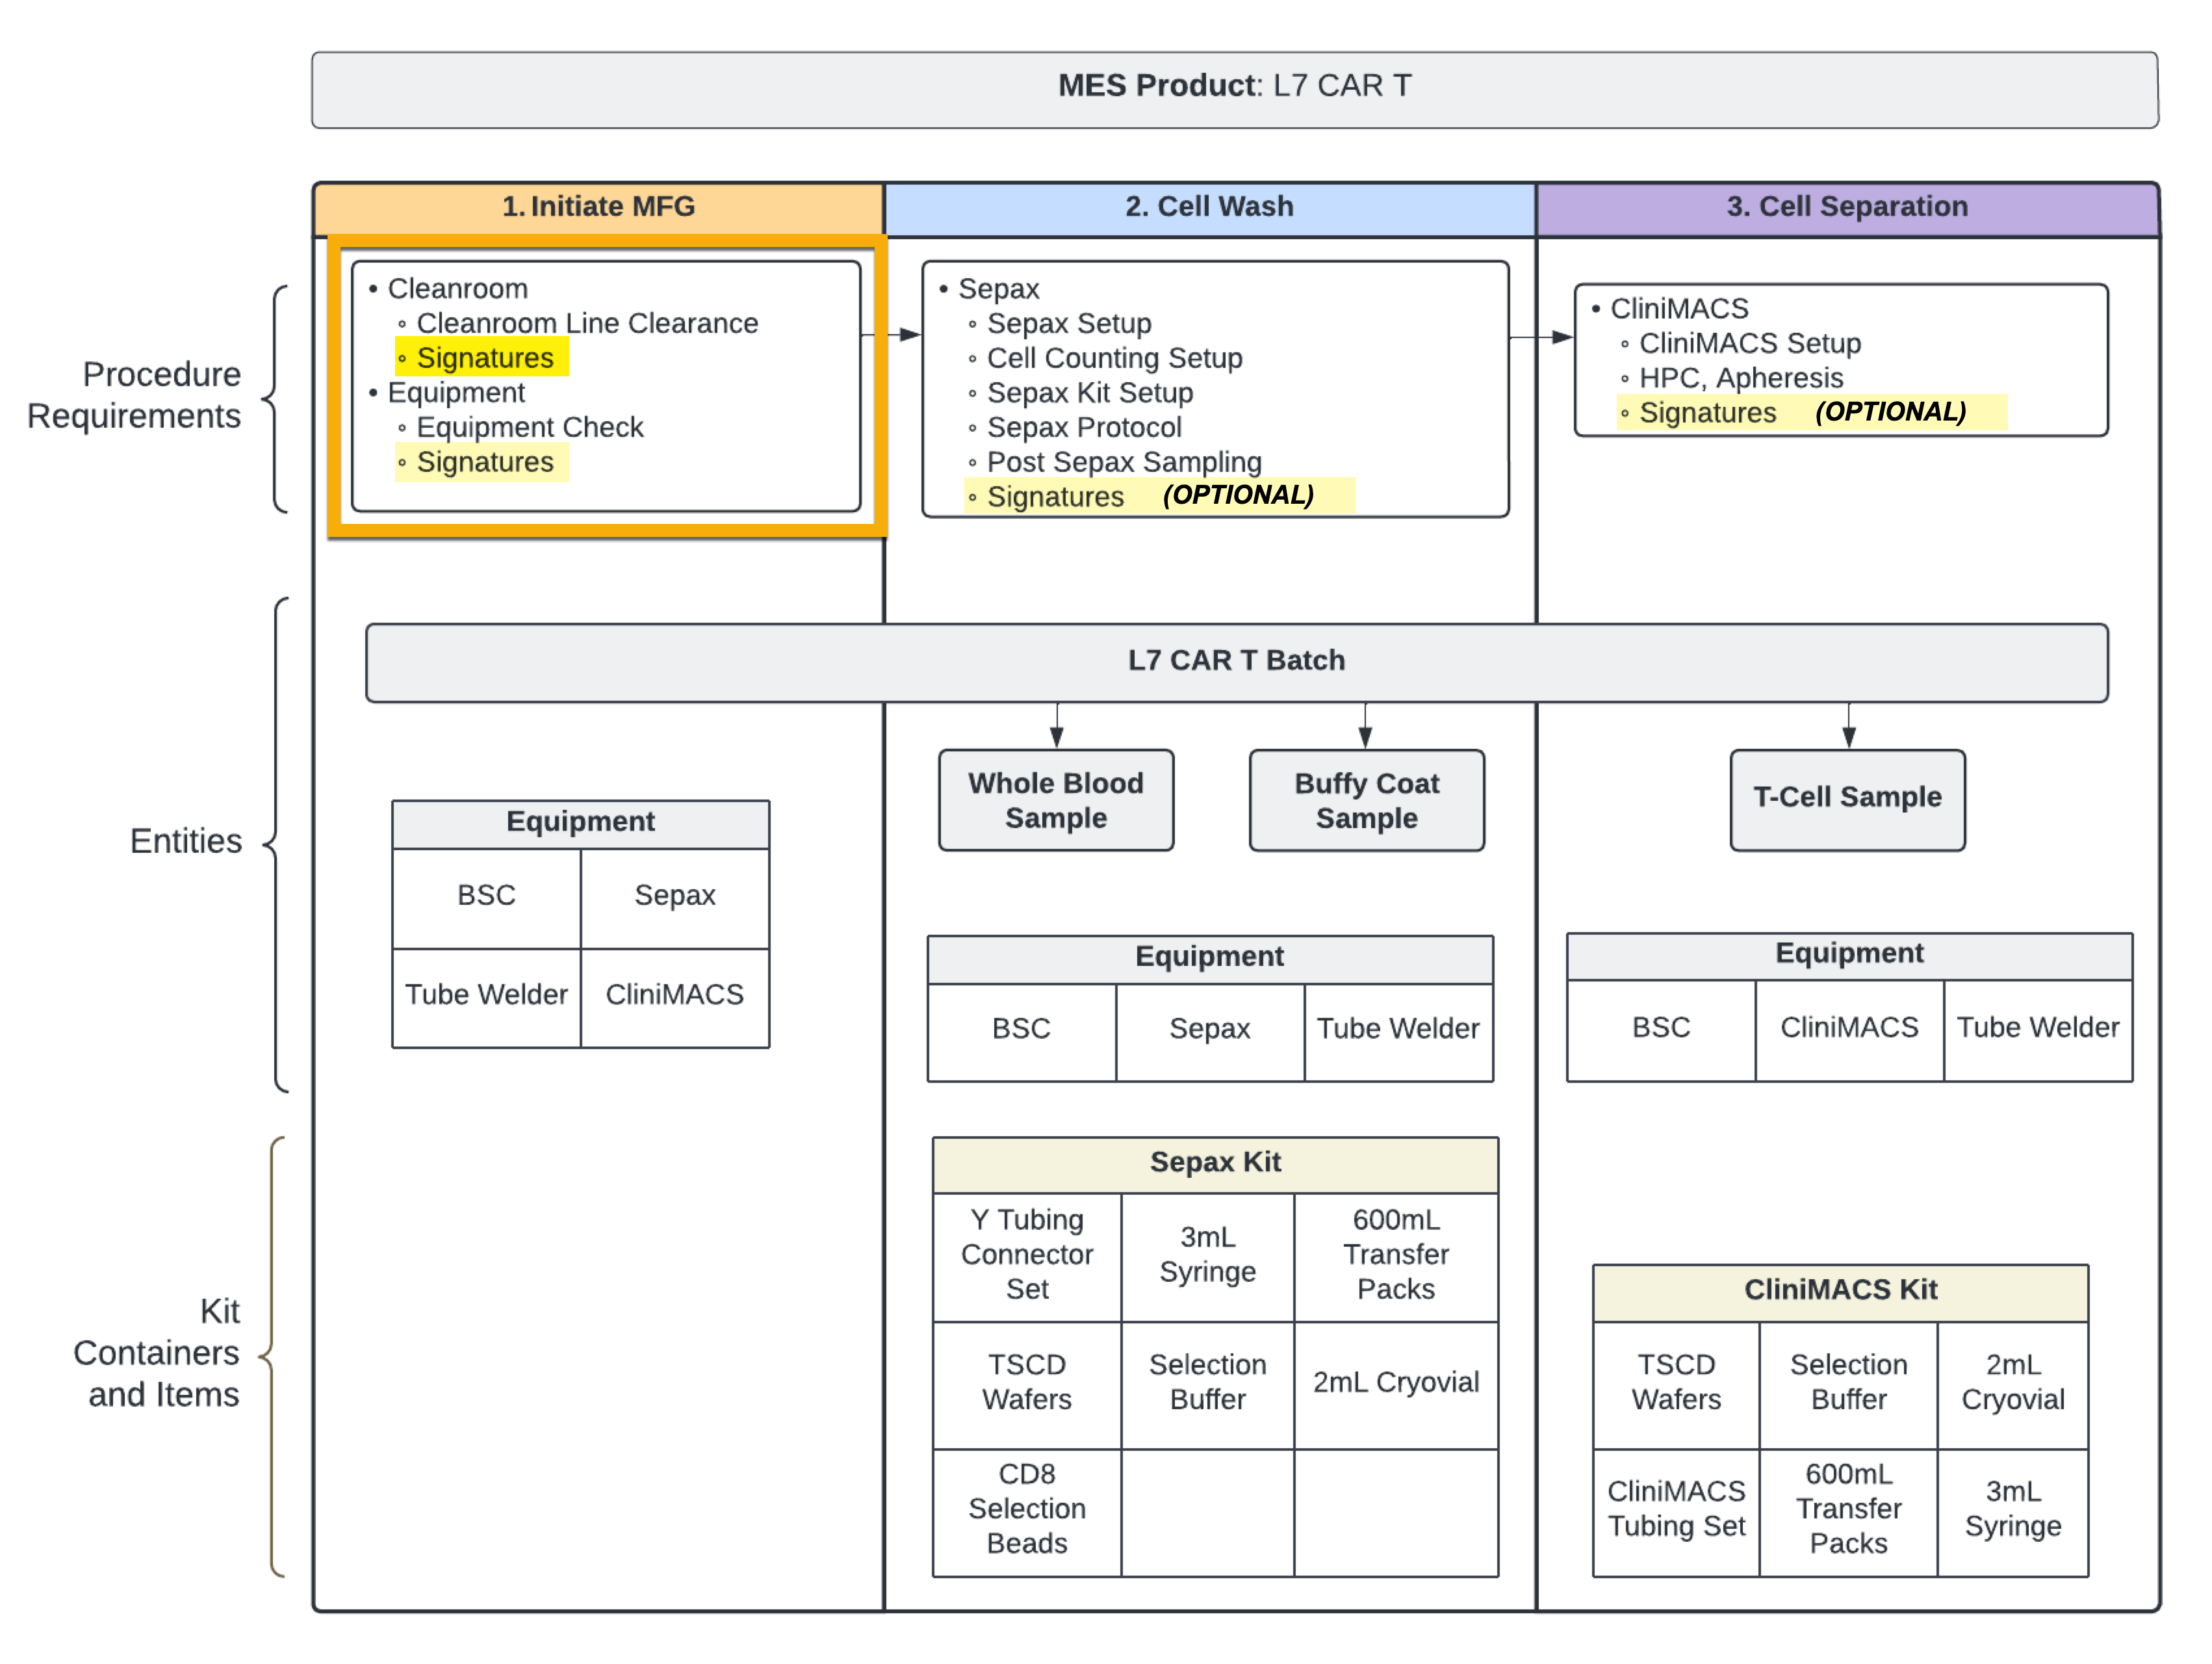
Task: Click the Sepax cell in Initiate MFG equipment
Action: (x=675, y=898)
